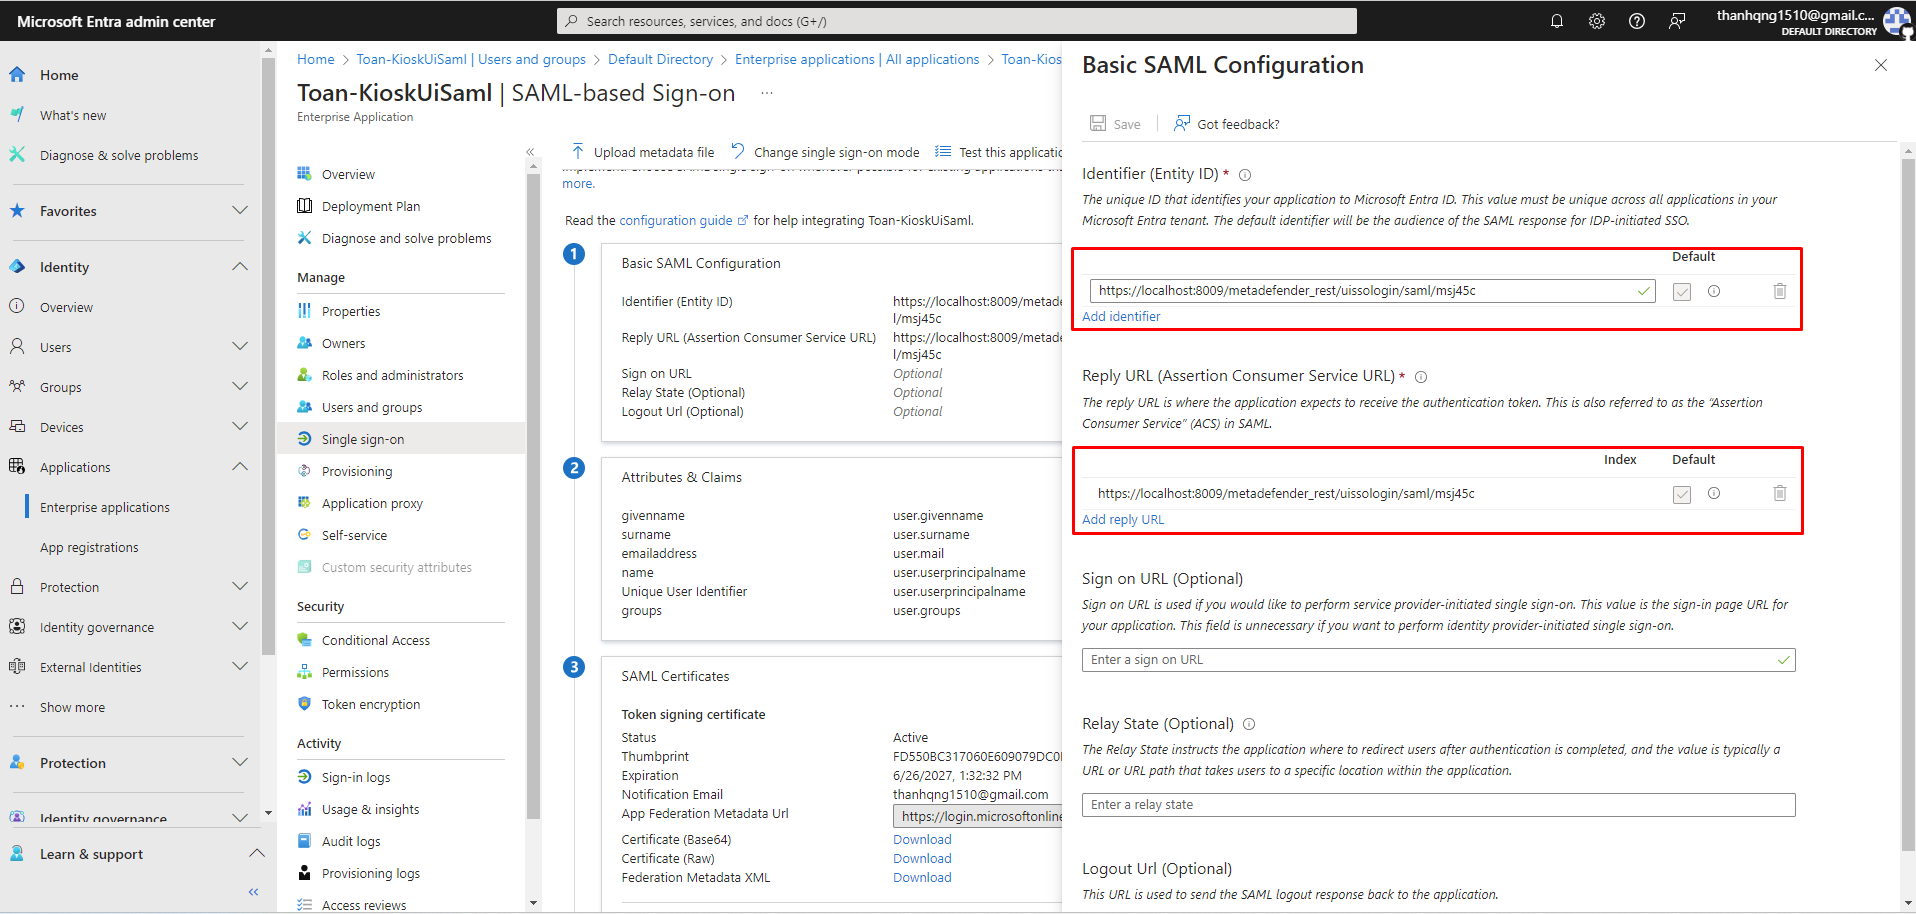Expand the Devices section chevron

[x=240, y=427]
